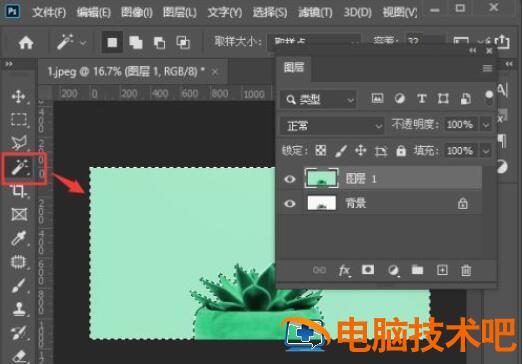Hide 图层 1 layer visibility
Viewport: 523px width, 364px height.
(x=290, y=179)
